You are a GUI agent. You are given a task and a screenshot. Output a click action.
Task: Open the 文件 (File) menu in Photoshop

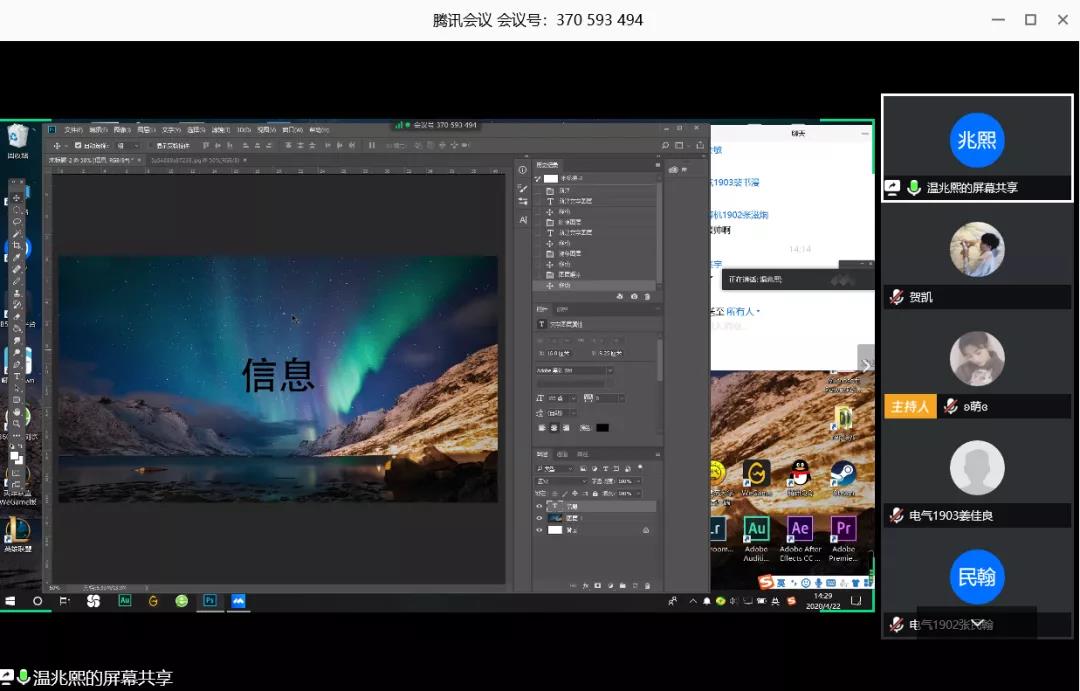[73, 130]
